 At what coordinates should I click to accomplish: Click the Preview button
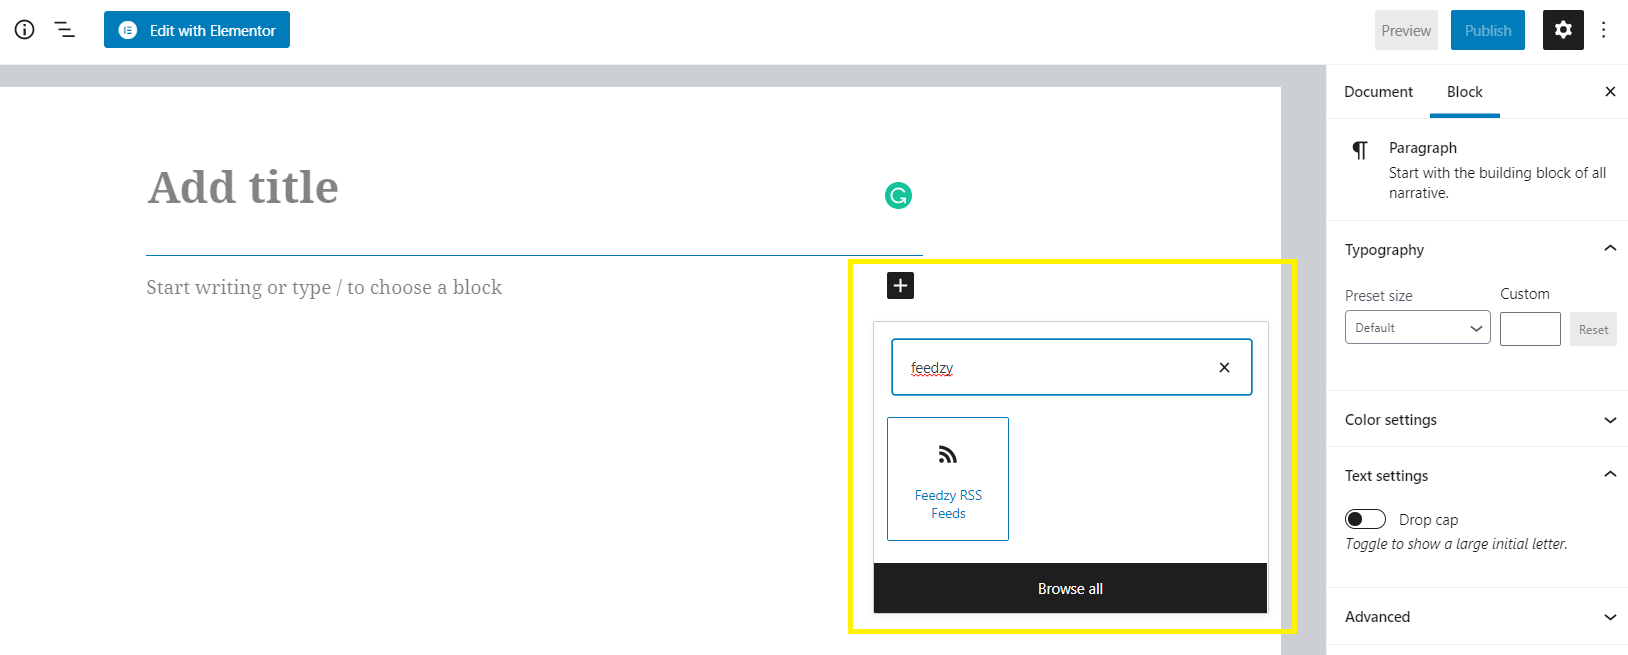tap(1406, 30)
